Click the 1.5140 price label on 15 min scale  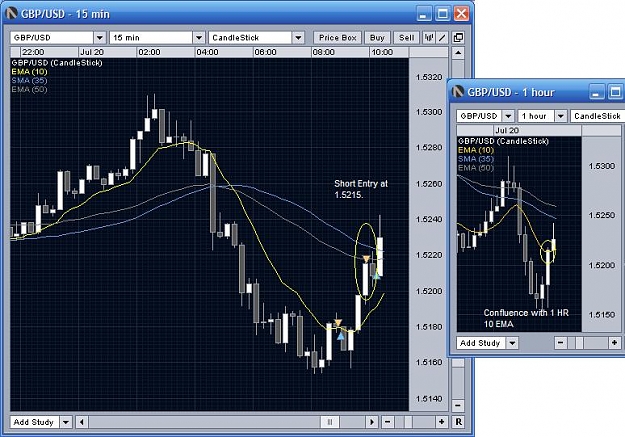(x=429, y=399)
